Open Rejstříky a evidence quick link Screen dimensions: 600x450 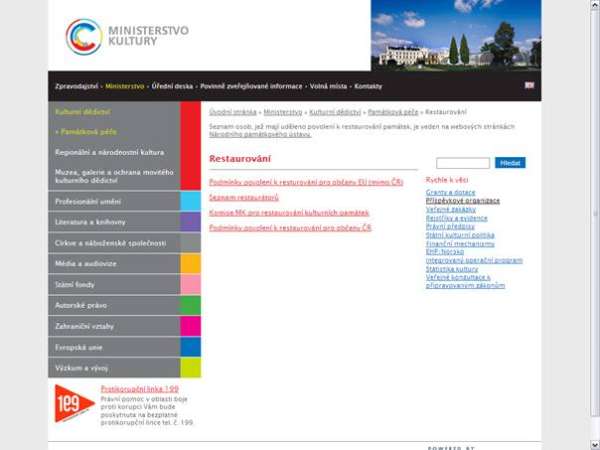pos(457,218)
